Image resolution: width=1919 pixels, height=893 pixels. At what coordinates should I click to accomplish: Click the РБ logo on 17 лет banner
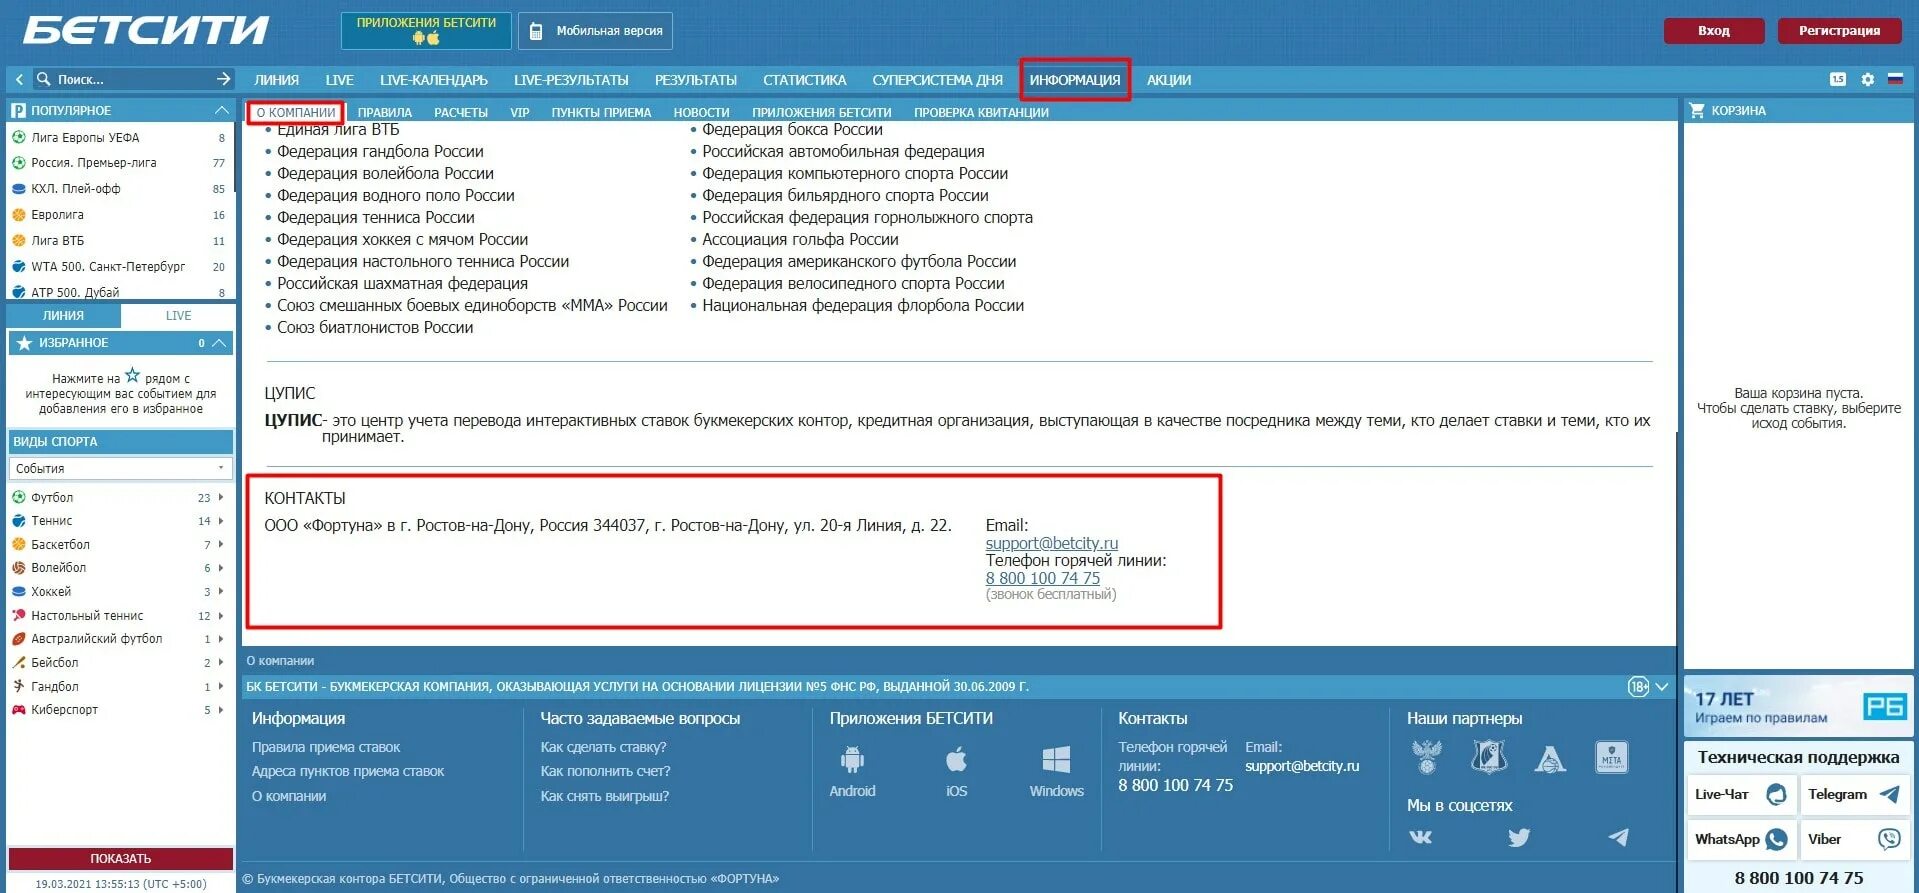click(1884, 707)
